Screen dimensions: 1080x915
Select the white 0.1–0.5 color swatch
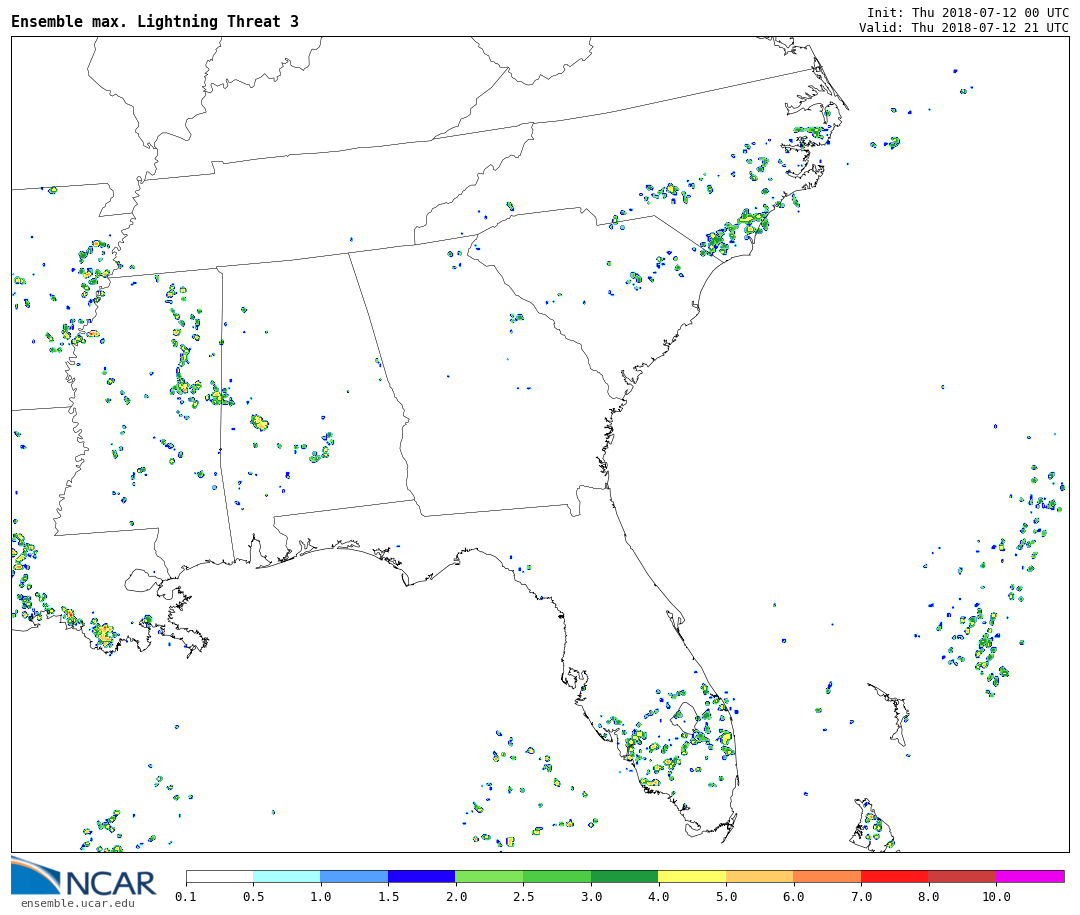[220, 876]
